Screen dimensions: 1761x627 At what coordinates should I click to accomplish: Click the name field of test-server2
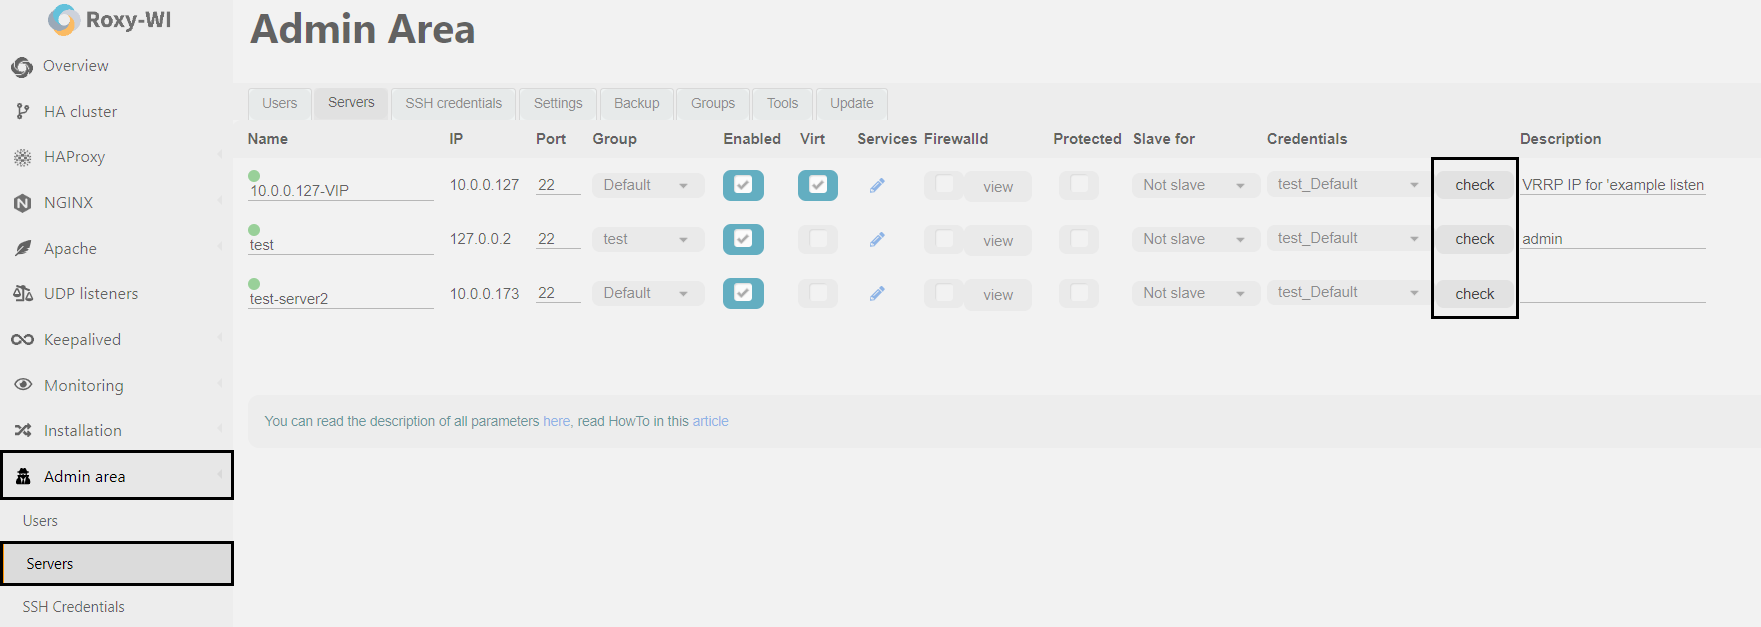pos(340,298)
